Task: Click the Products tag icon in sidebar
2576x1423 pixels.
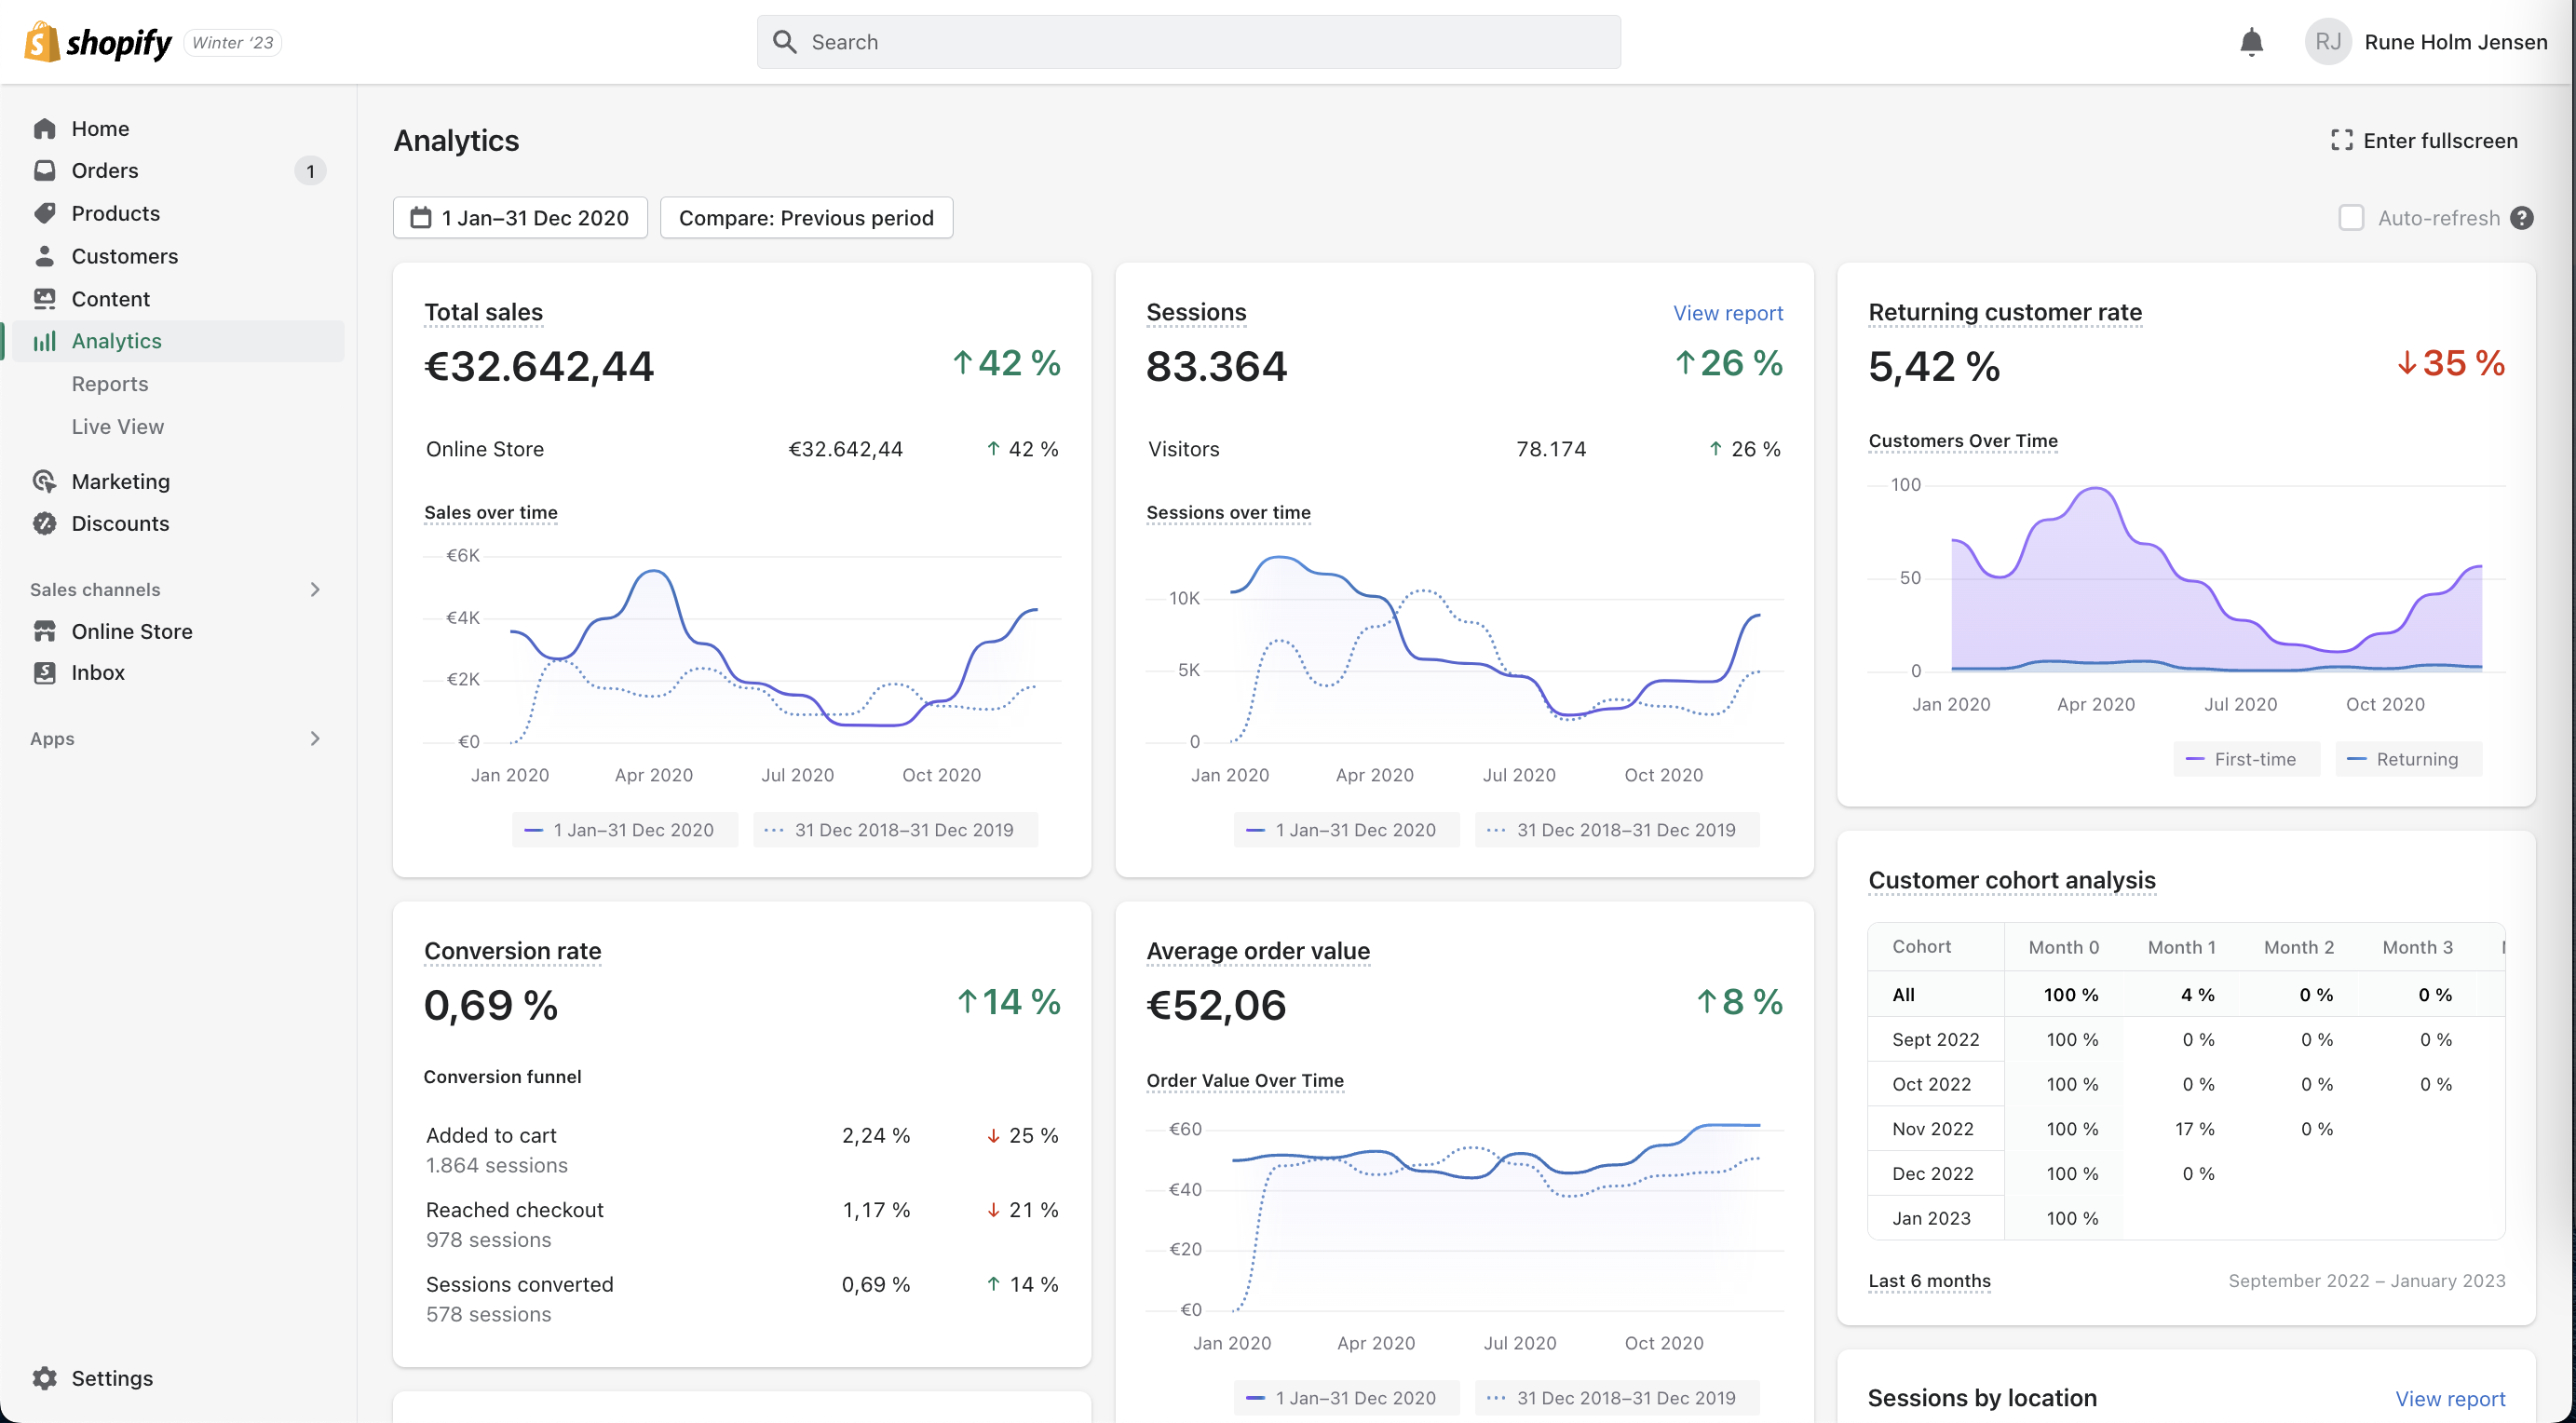Action: 44,213
